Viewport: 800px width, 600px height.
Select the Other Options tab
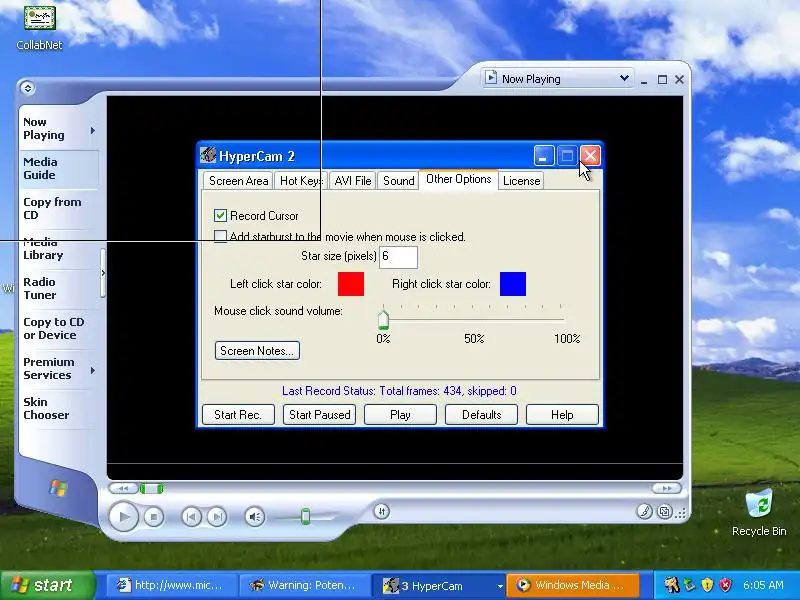pyautogui.click(x=458, y=179)
